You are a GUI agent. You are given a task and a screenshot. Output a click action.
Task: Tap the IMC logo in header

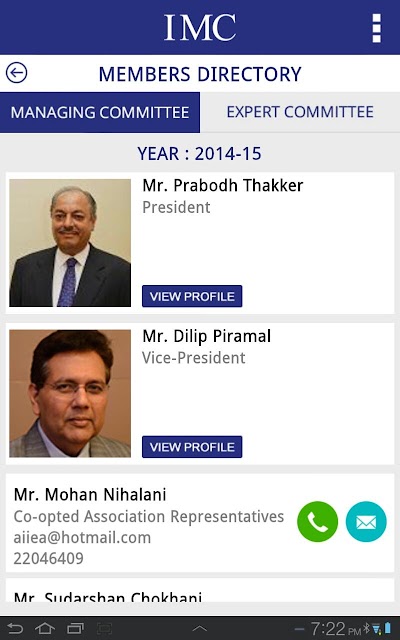pyautogui.click(x=200, y=27)
